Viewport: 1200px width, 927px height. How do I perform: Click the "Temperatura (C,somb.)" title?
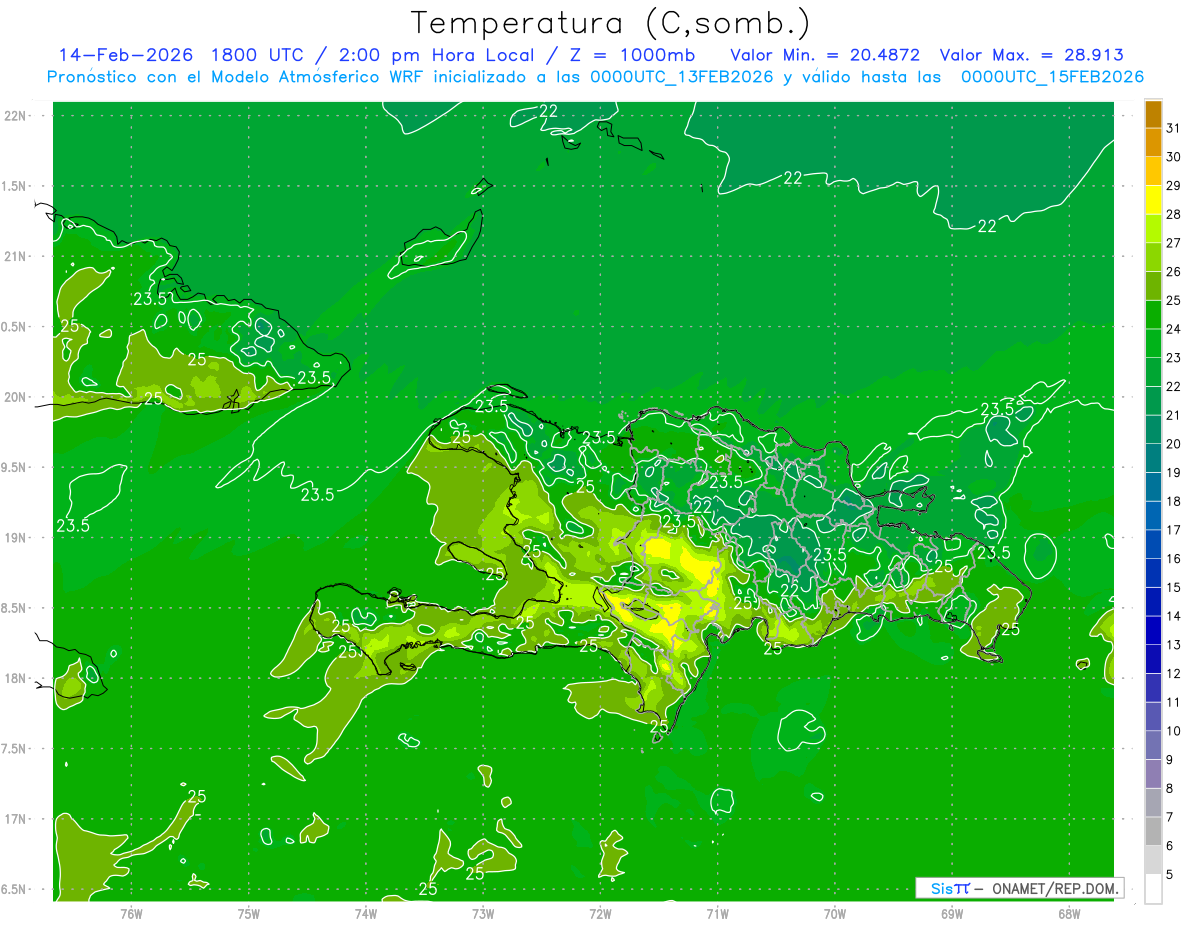pos(611,24)
